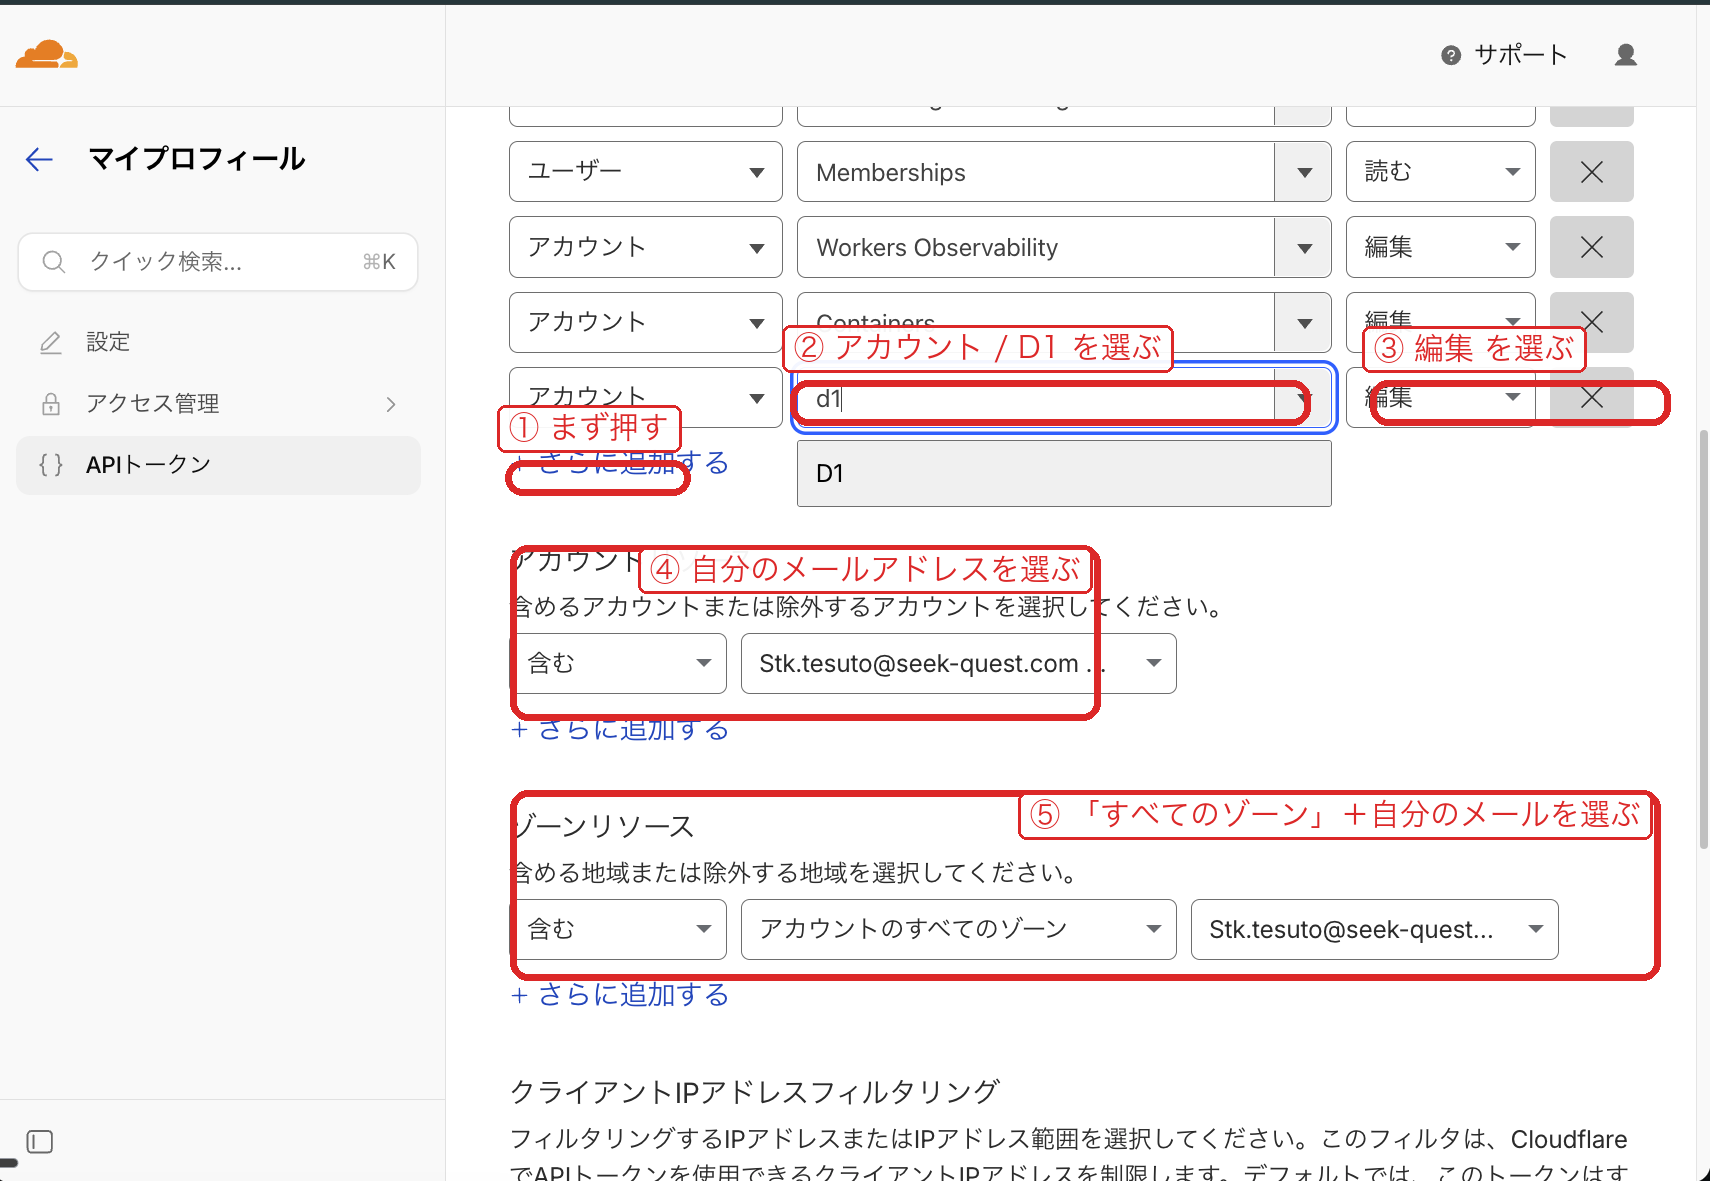Click さらに追加する under zone resources
The width and height of the screenshot is (1710, 1181).
pyautogui.click(x=620, y=995)
